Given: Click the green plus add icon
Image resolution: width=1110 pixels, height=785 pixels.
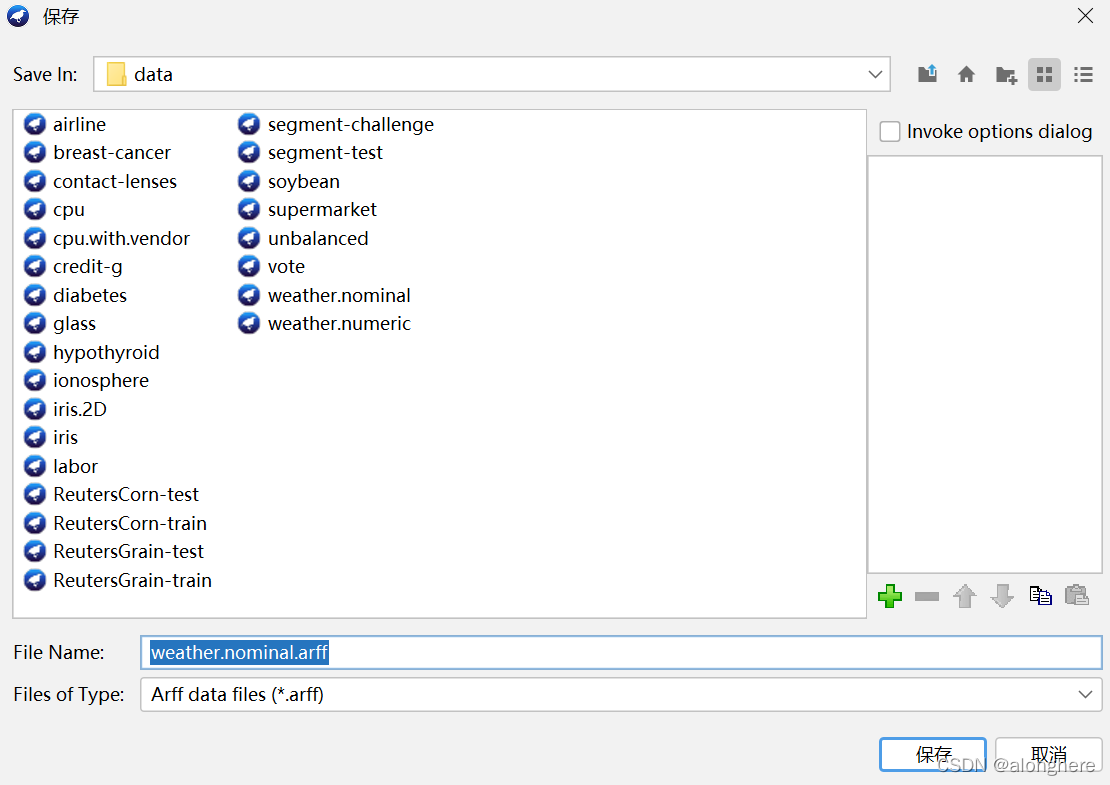Looking at the screenshot, I should click(889, 596).
